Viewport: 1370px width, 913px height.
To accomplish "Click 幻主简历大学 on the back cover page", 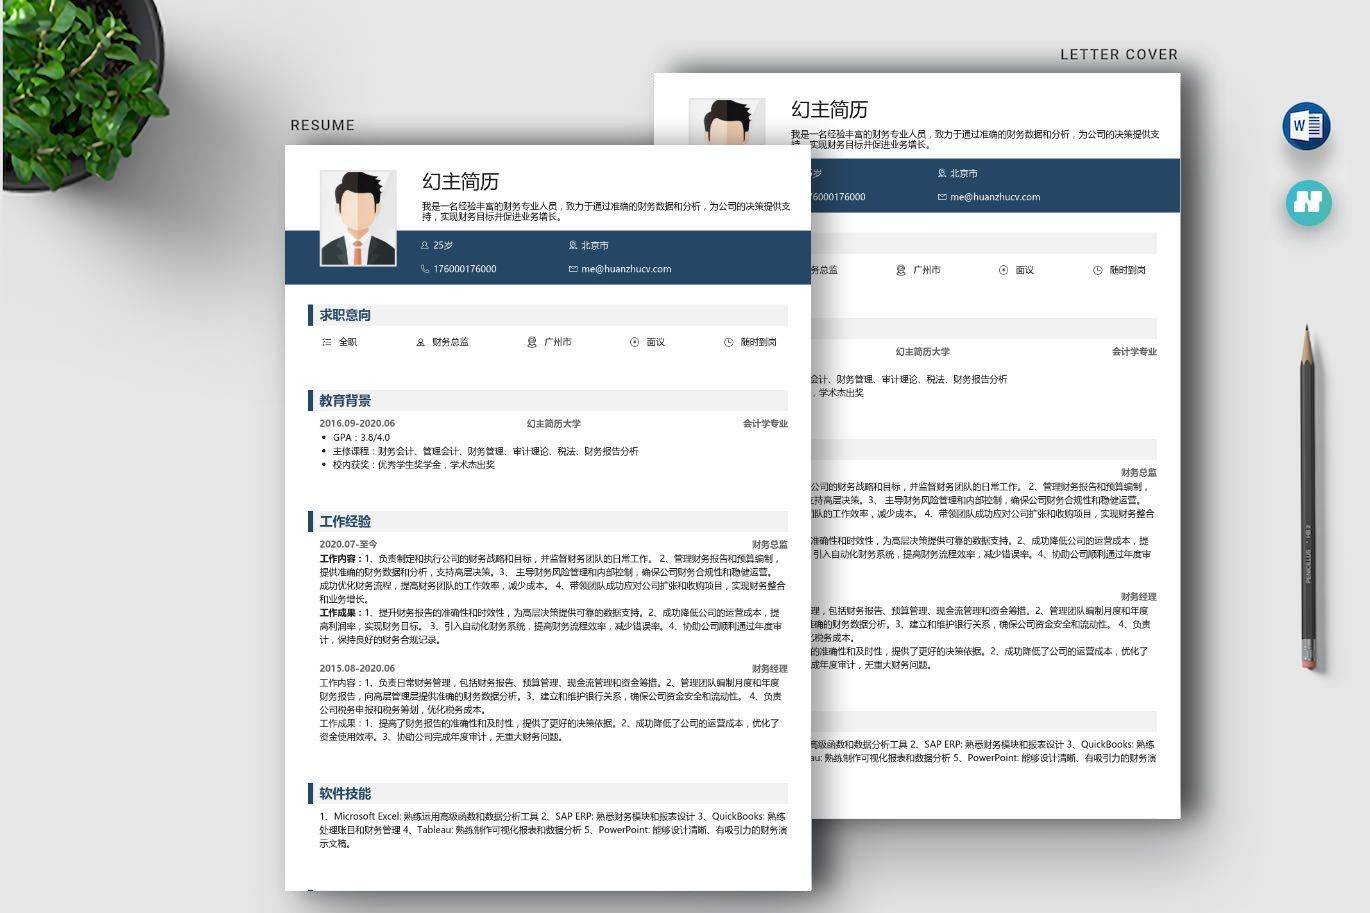I will pos(923,352).
